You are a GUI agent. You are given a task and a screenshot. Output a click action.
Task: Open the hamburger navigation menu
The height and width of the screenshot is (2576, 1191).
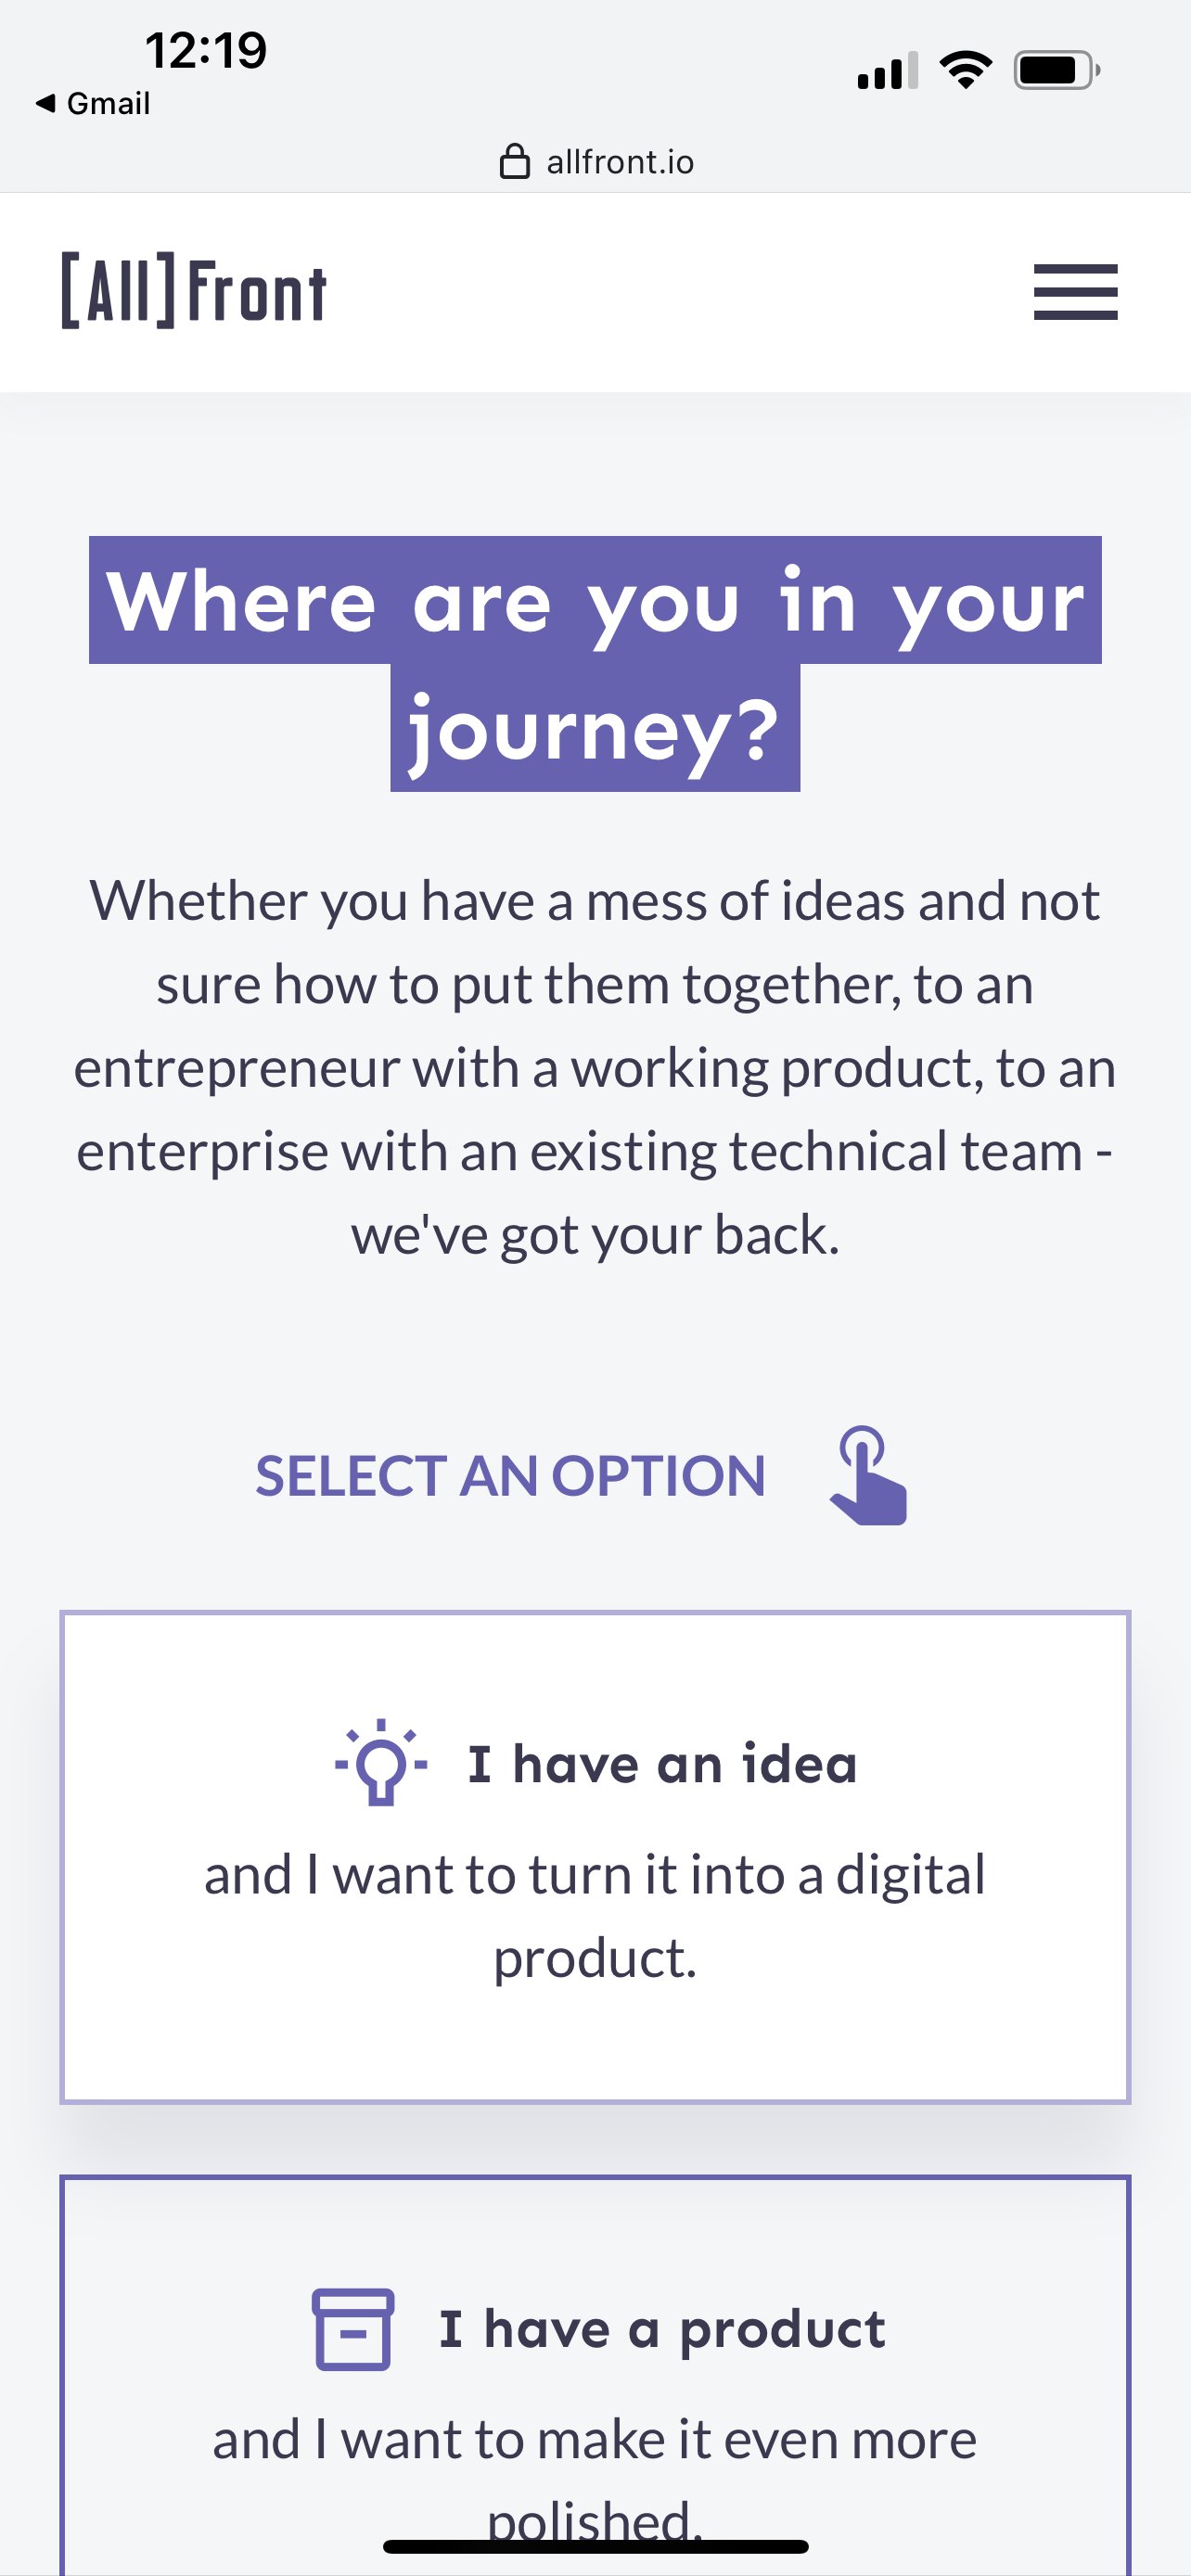1075,292
